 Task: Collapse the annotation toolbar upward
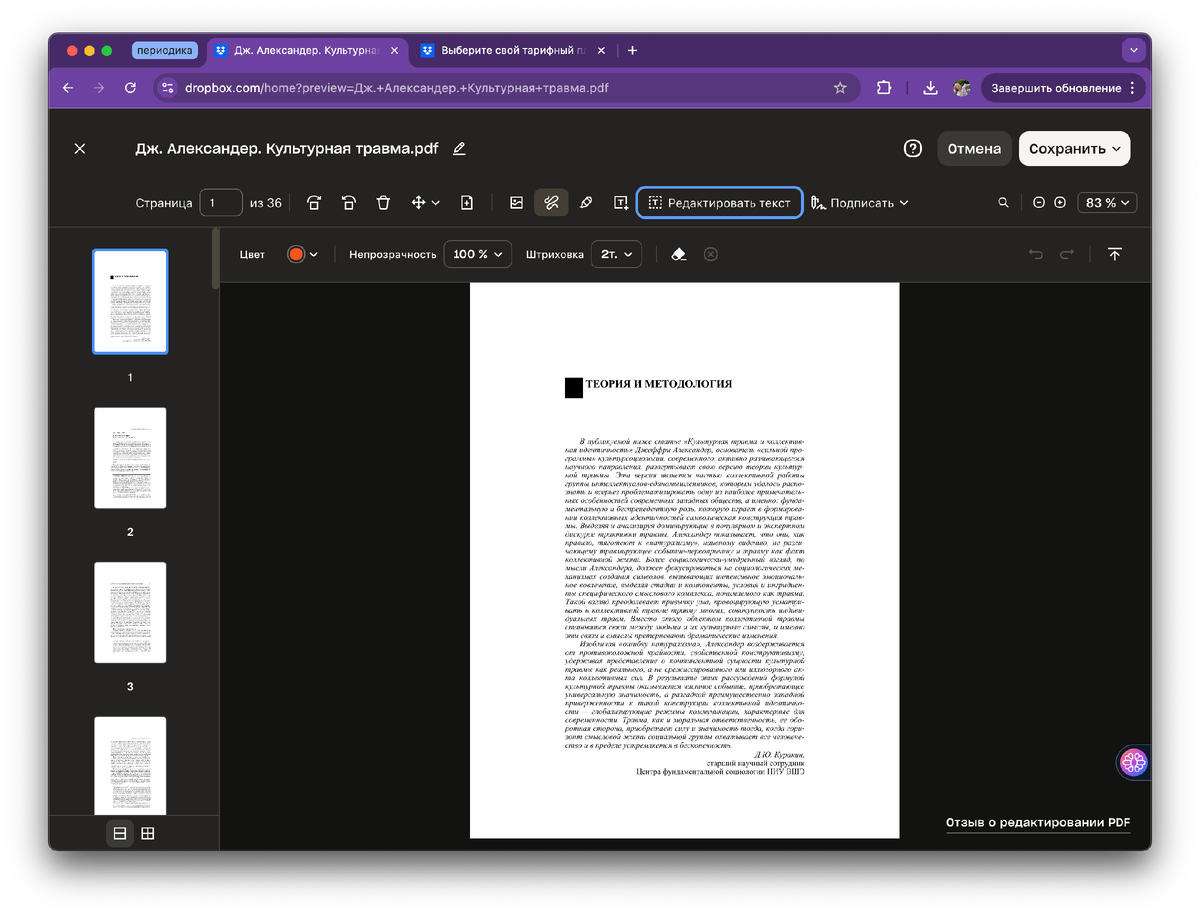point(1115,254)
